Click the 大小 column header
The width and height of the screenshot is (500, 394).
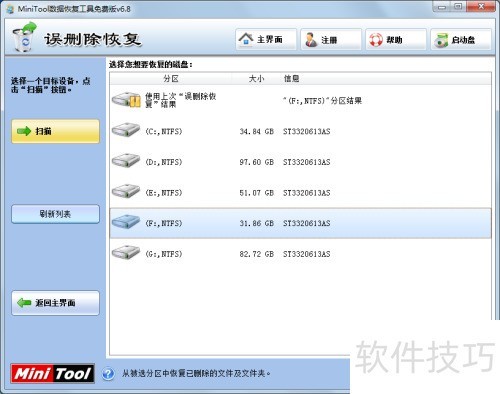256,79
